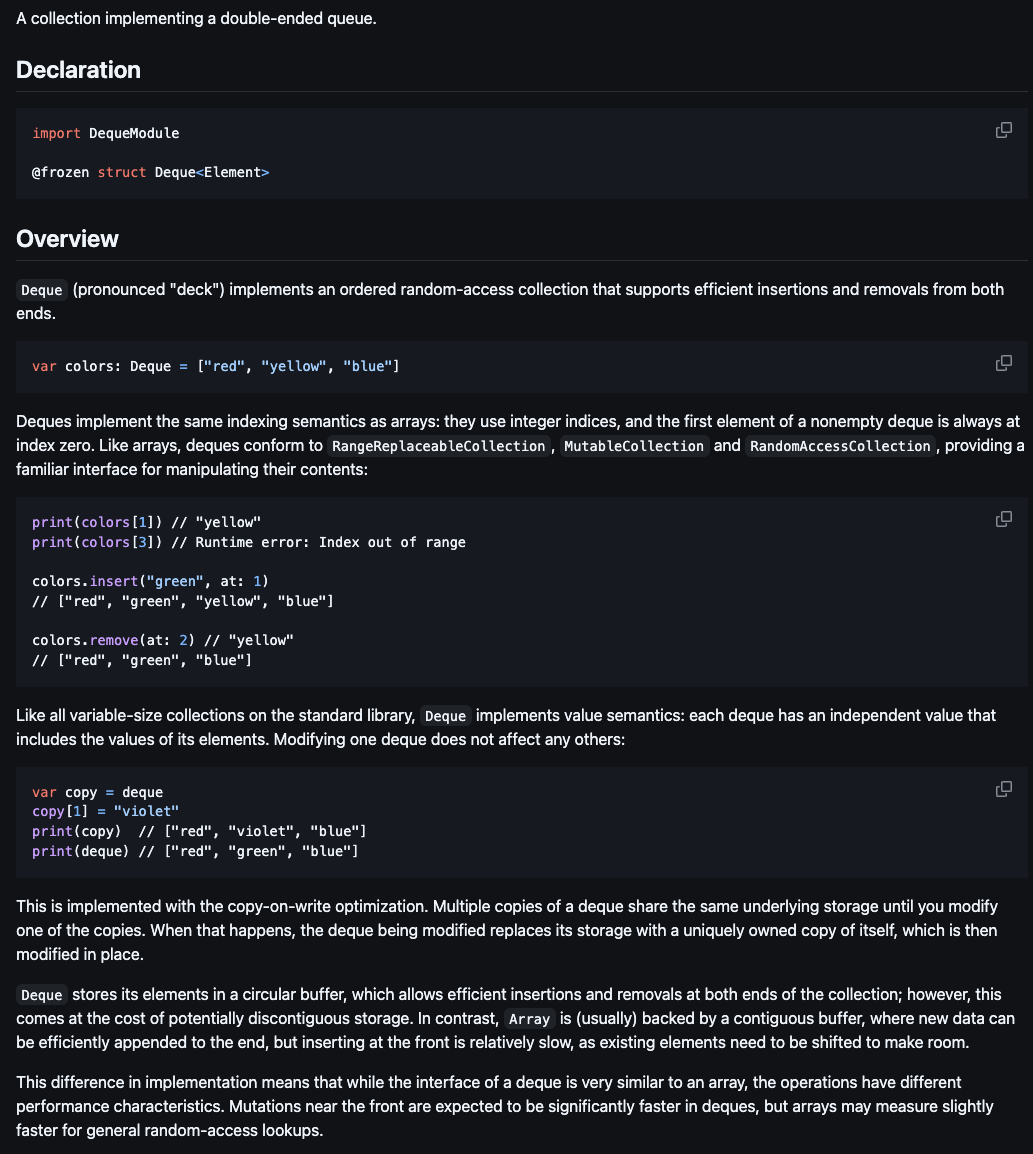Click the MutableCollection inline code term
Image resolution: width=1033 pixels, height=1154 pixels.
coord(634,446)
